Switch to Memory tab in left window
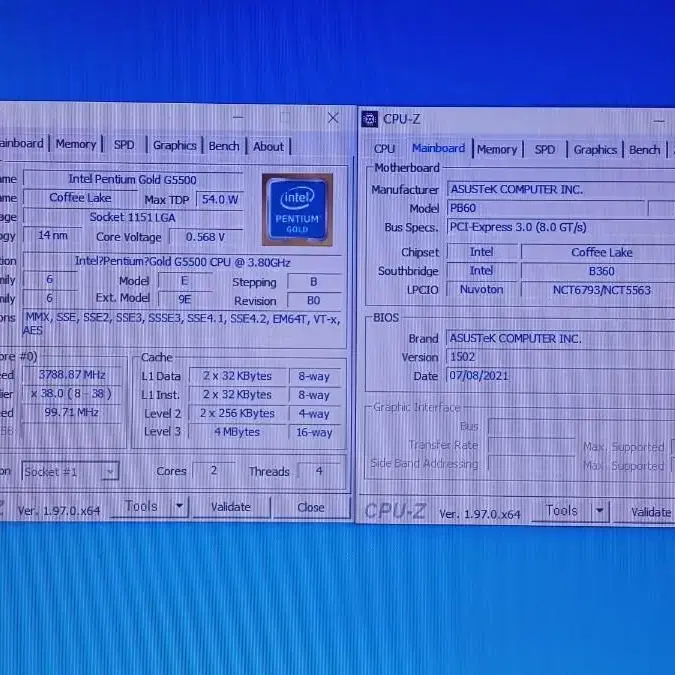 [x=76, y=144]
